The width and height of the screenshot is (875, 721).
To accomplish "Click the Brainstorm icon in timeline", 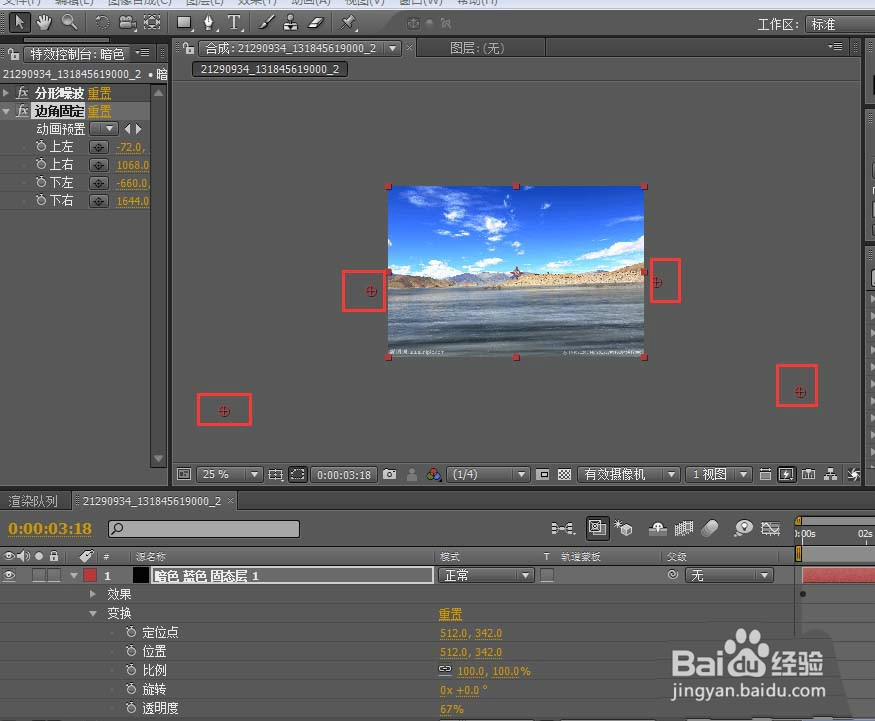I will [743, 528].
